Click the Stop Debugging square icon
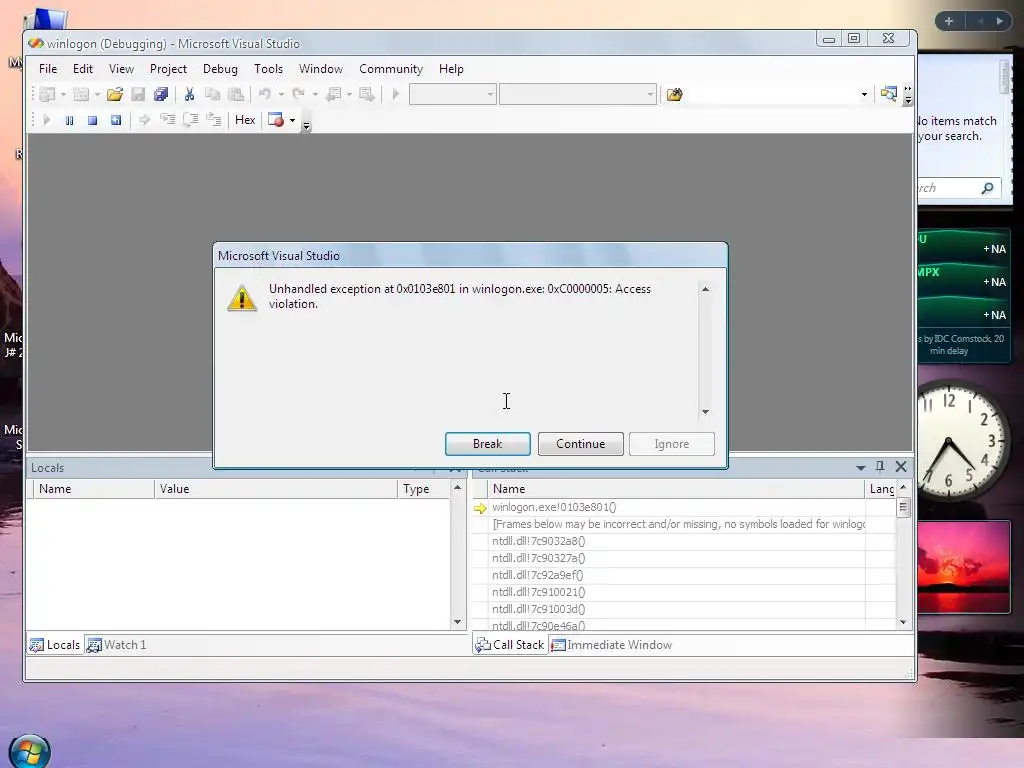The width and height of the screenshot is (1024, 768). (93, 120)
